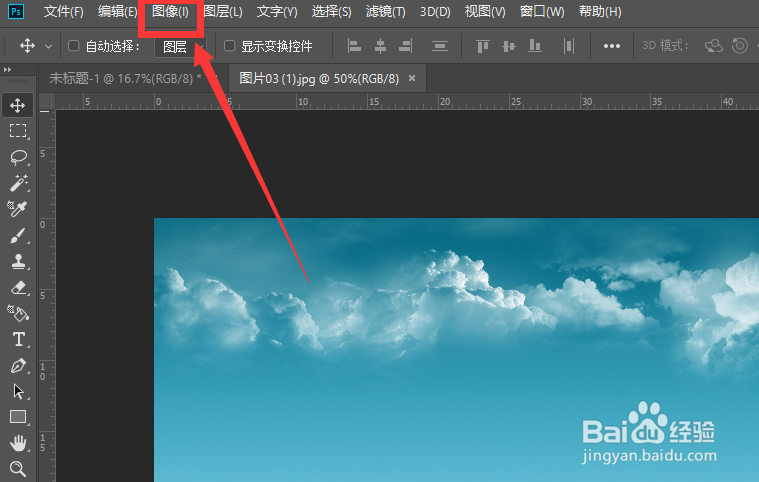
Task: Open the 视图(V) menu
Action: tap(485, 12)
